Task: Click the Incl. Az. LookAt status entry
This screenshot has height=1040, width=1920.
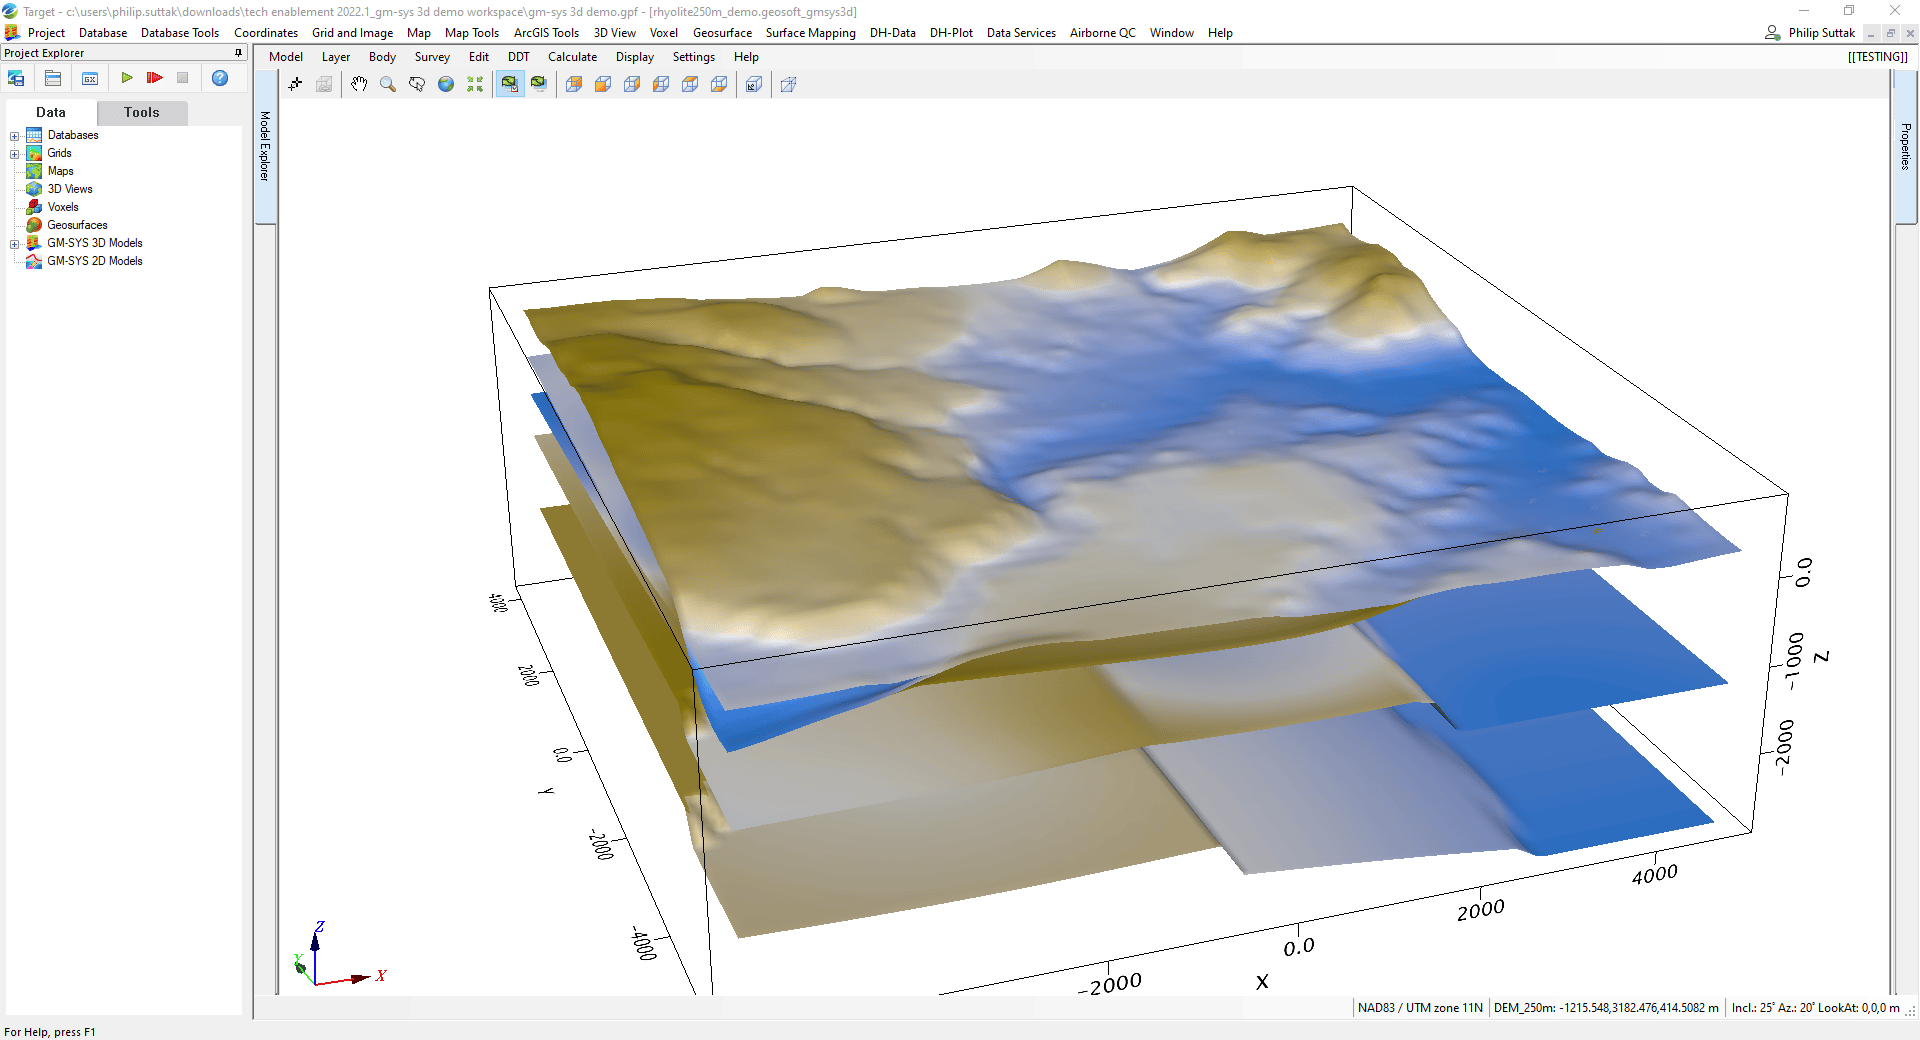Action: pos(1815,1008)
